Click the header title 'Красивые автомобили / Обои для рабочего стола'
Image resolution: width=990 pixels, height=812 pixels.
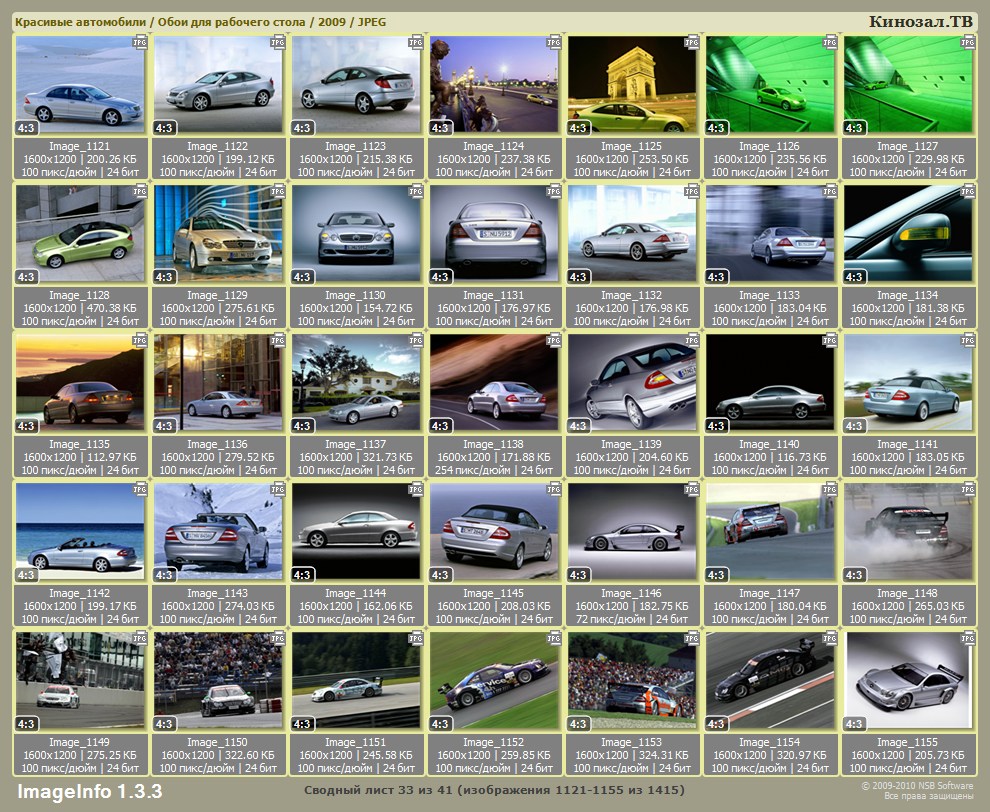160,22
